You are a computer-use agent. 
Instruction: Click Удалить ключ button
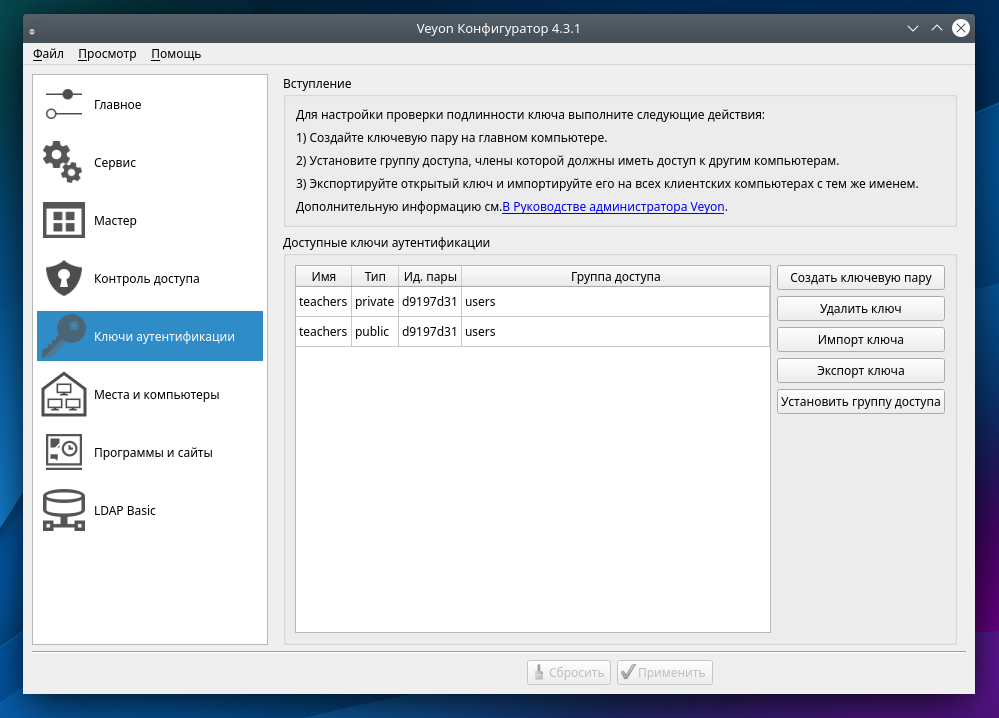tap(861, 309)
